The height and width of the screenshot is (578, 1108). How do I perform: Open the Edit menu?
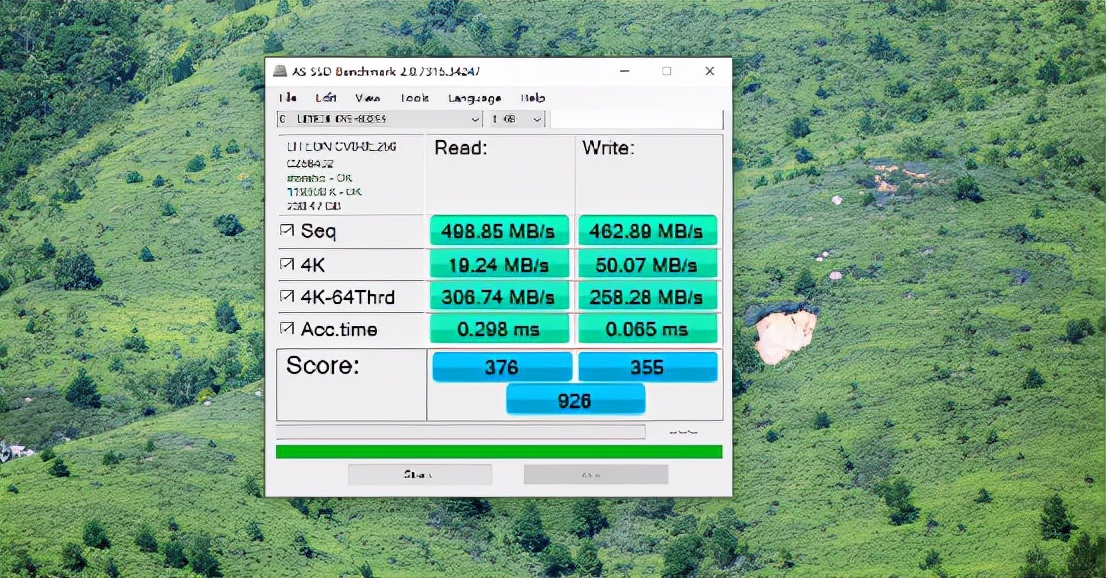coord(325,98)
